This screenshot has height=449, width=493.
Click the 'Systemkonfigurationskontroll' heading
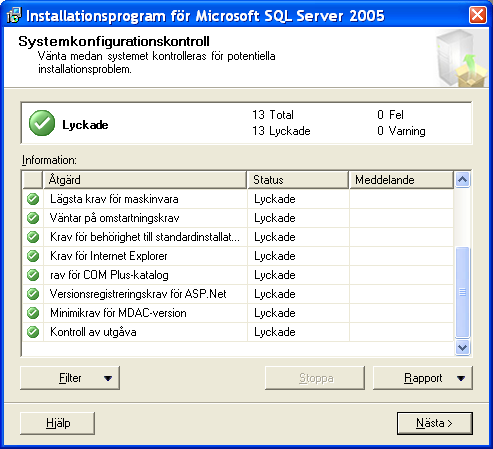point(114,42)
